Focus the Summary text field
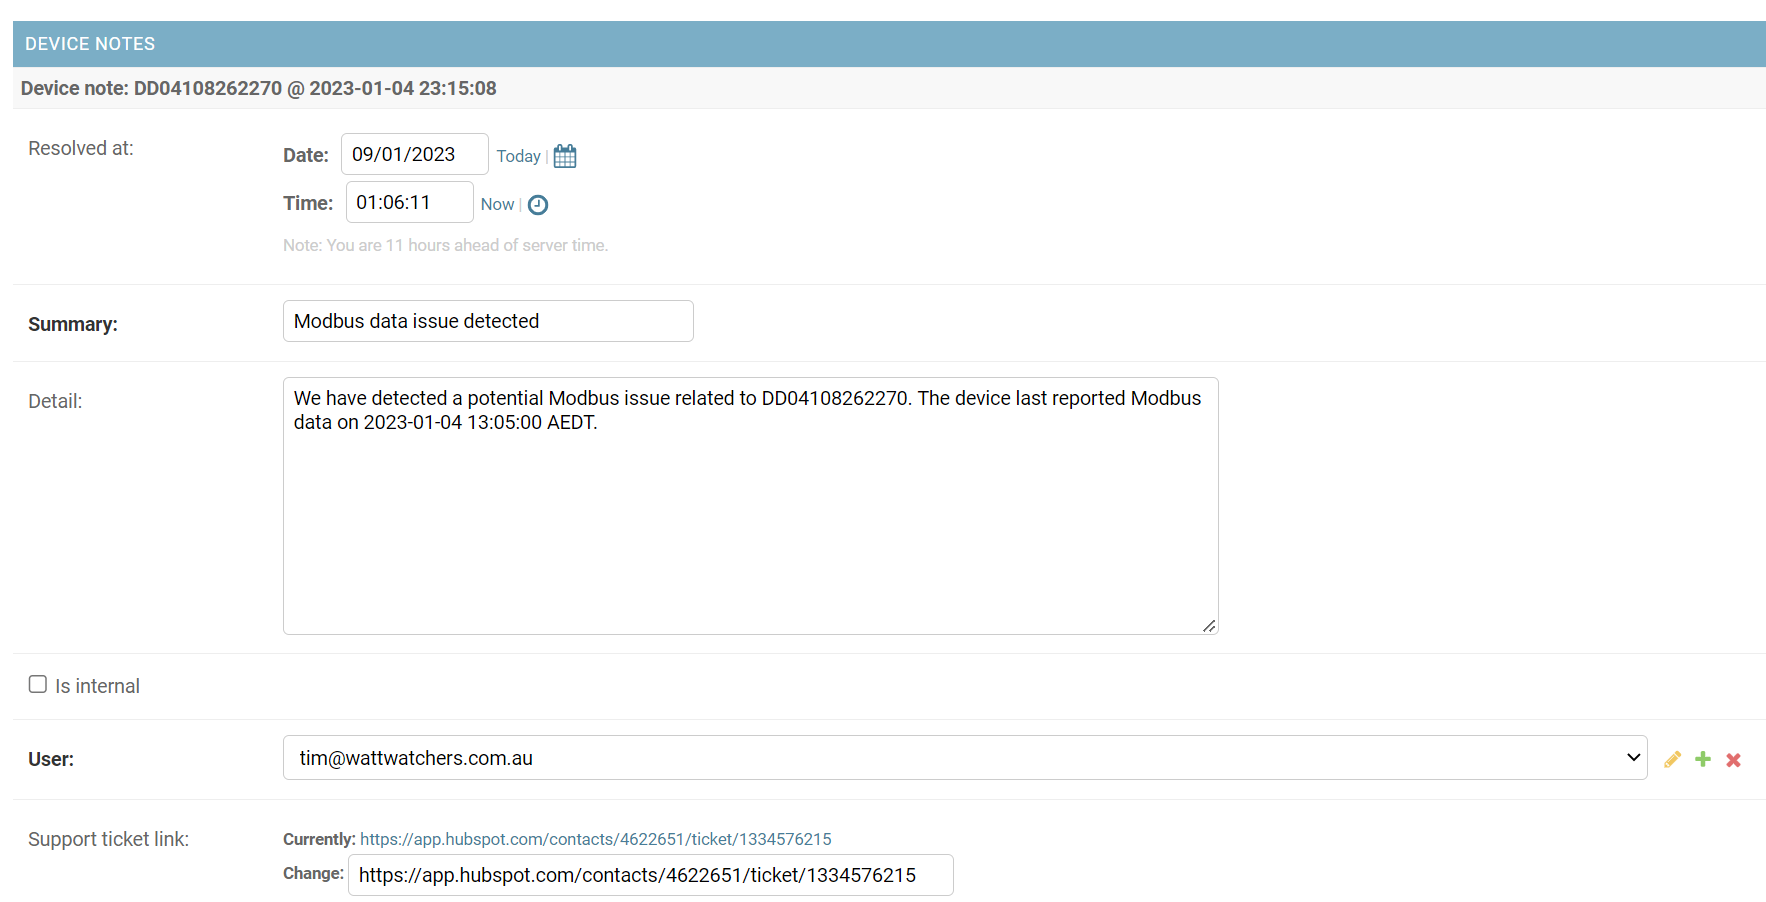1766x902 pixels. 488,321
